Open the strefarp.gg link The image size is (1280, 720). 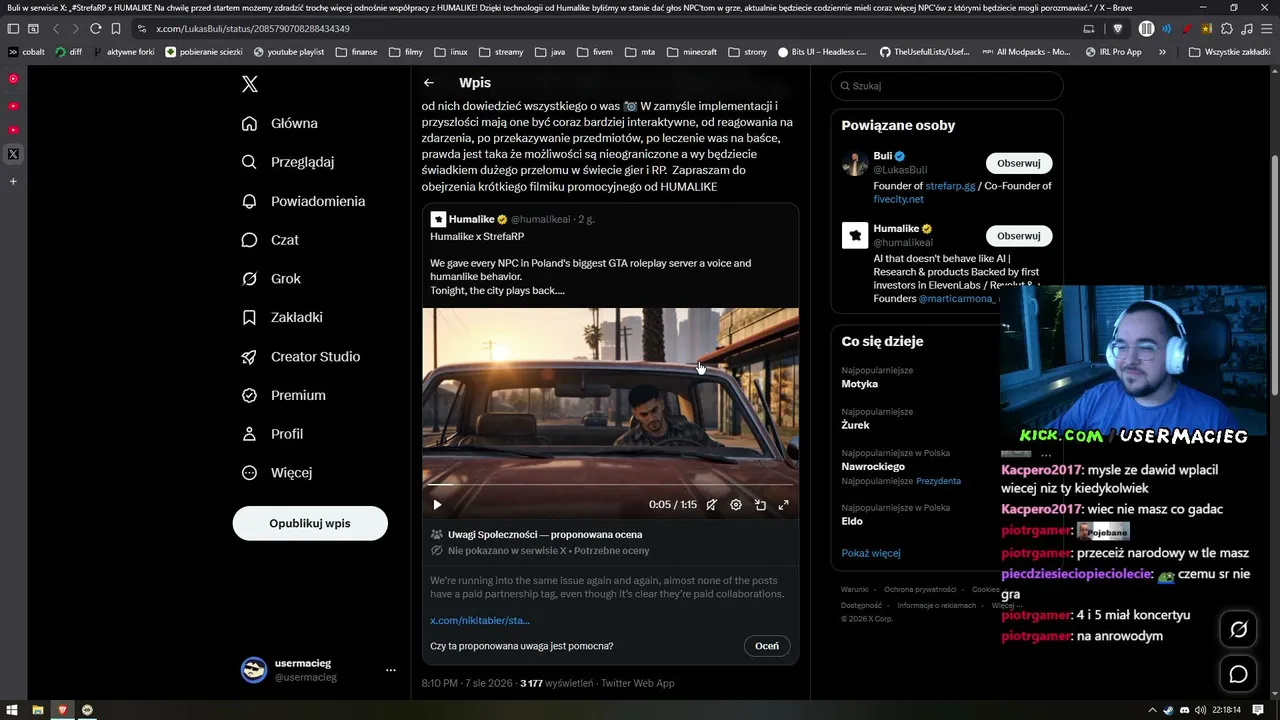click(x=950, y=186)
